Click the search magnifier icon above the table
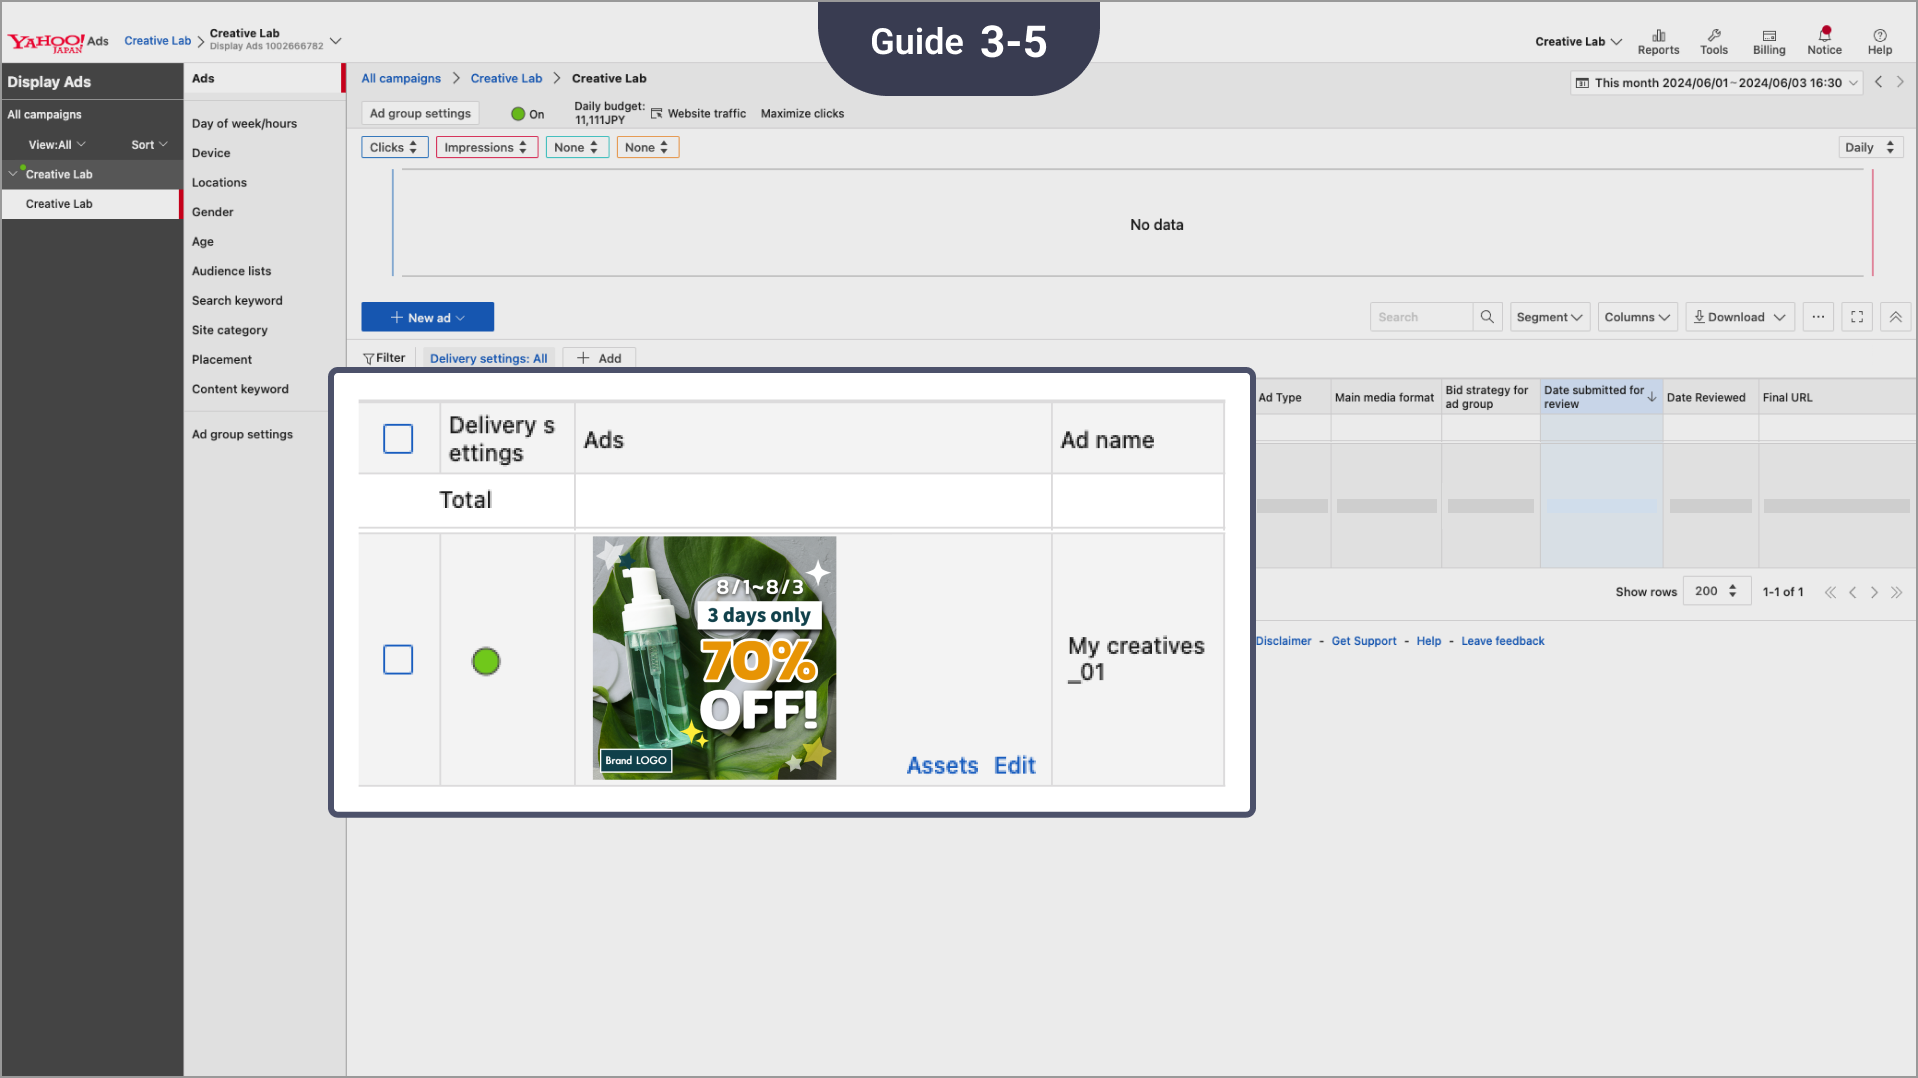Screen dimensions: 1918x1078 pyautogui.click(x=1487, y=316)
